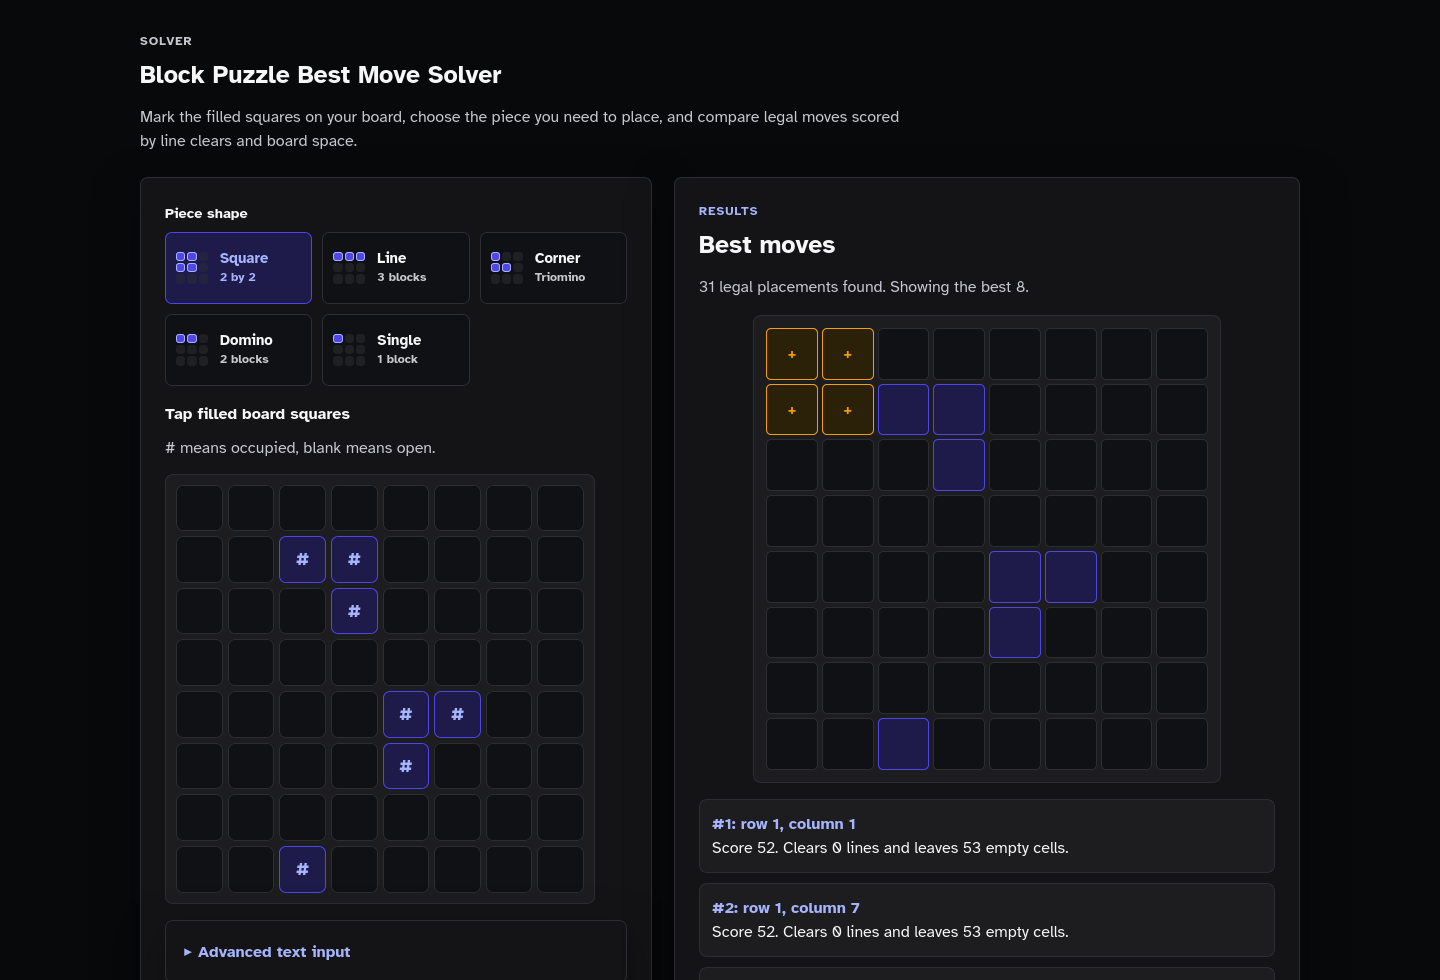Mark input board row 7, column 4 square filled
Screen dimensions: 1440x980
(354, 818)
